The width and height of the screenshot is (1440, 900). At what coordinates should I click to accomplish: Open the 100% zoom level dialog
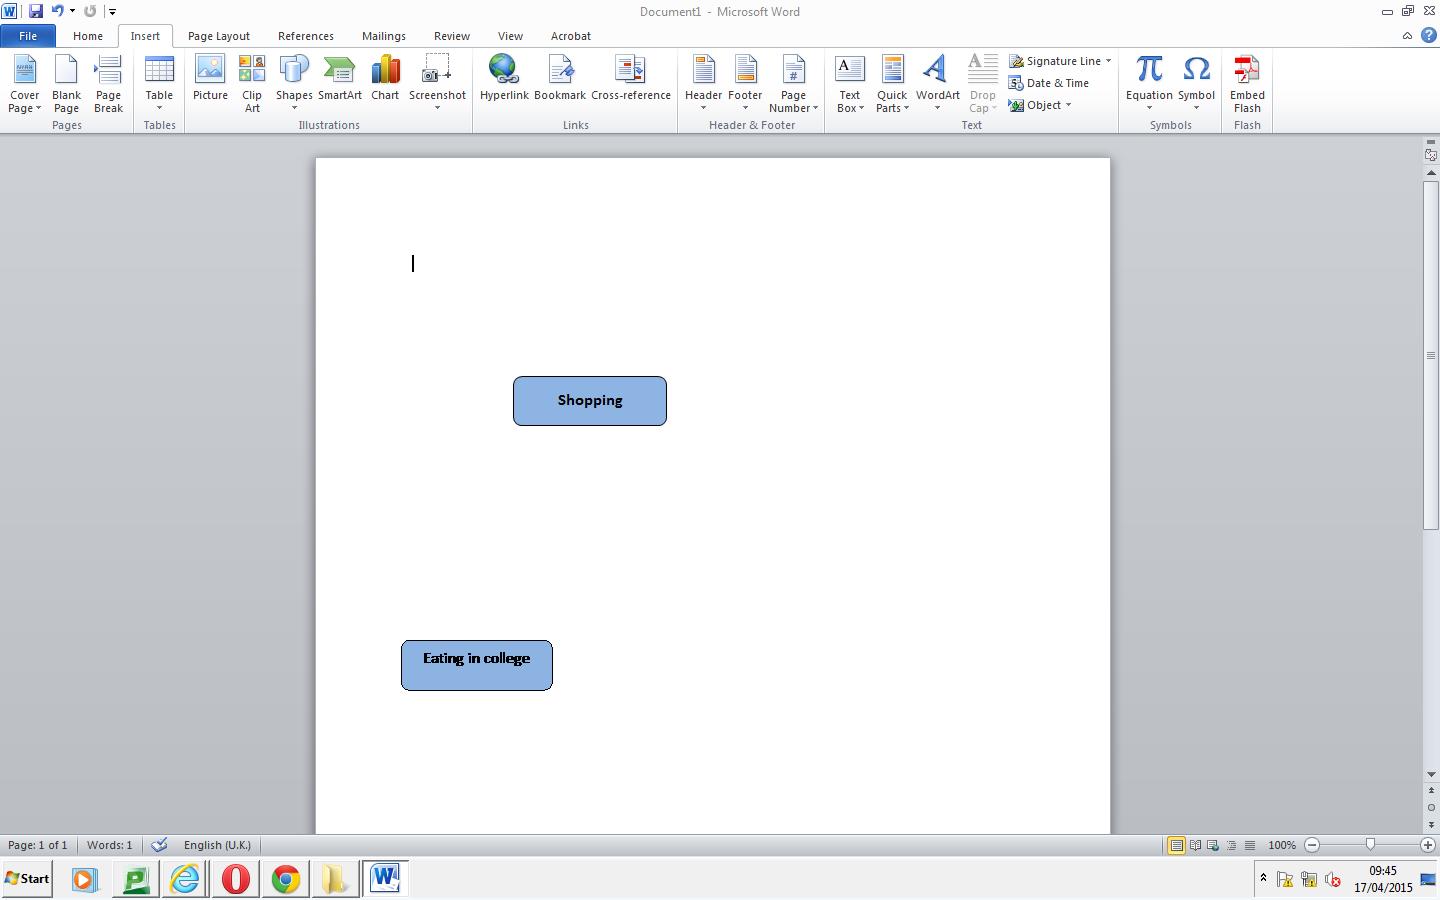[x=1282, y=845]
